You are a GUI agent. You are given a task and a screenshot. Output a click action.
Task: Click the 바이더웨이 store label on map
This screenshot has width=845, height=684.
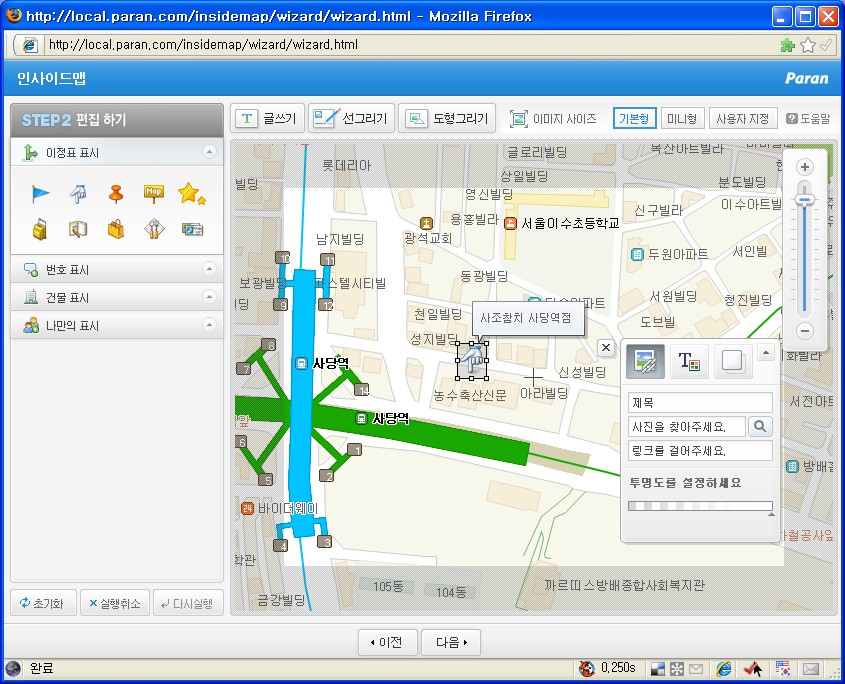click(288, 508)
